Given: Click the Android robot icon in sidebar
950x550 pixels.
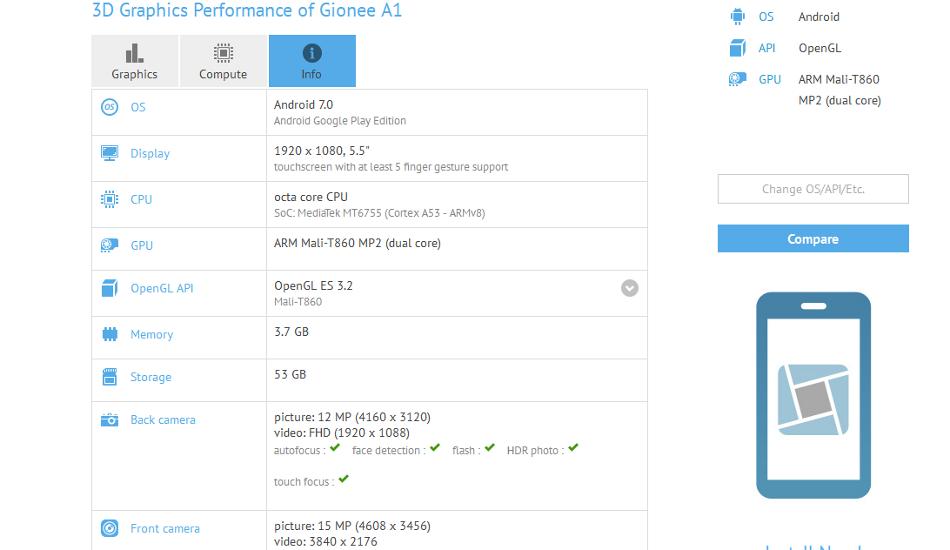Looking at the screenshot, I should (x=737, y=16).
